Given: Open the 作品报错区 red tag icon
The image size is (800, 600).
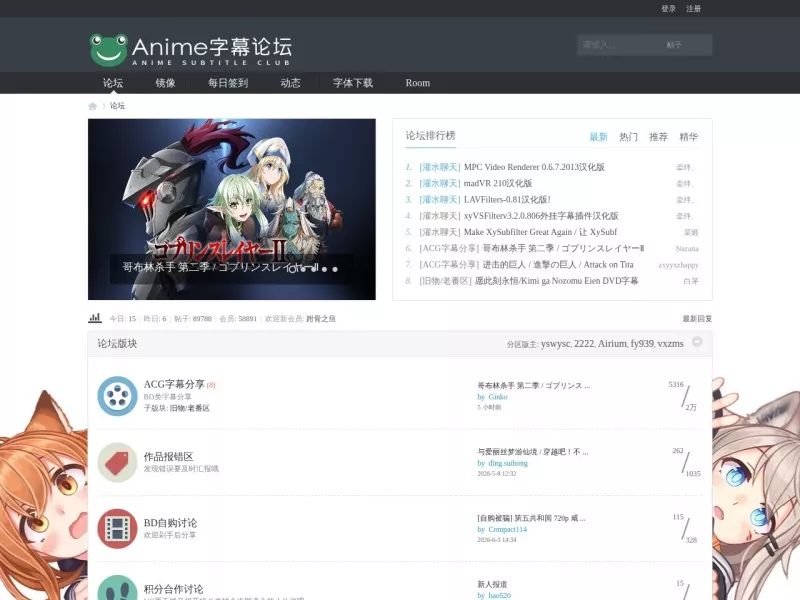Looking at the screenshot, I should point(117,462).
